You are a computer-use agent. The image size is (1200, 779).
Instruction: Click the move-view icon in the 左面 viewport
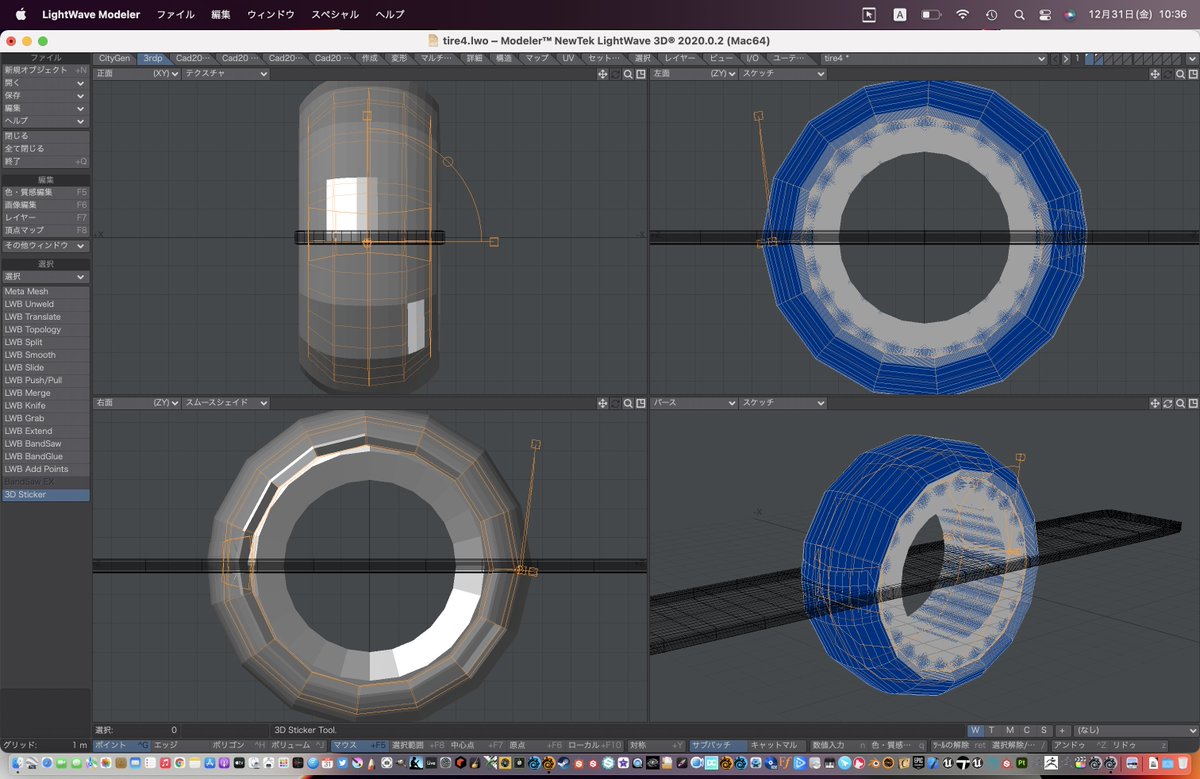[1155, 74]
